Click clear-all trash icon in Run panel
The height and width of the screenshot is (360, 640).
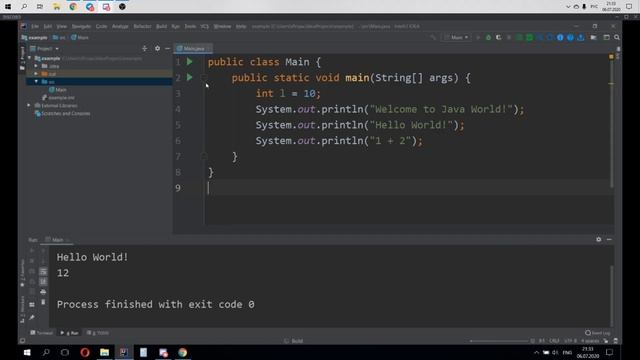43,302
